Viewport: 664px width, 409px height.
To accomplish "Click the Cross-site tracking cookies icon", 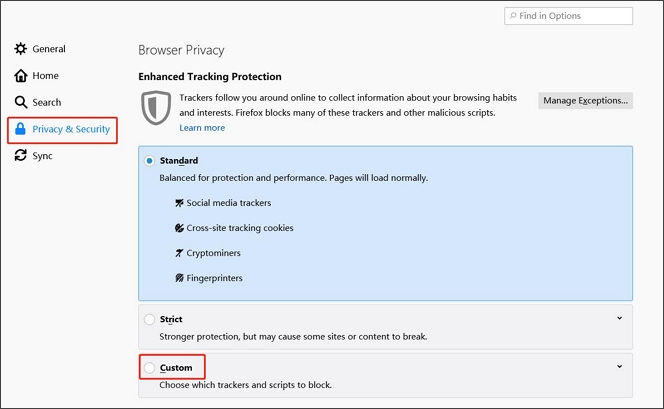I will pyautogui.click(x=179, y=228).
